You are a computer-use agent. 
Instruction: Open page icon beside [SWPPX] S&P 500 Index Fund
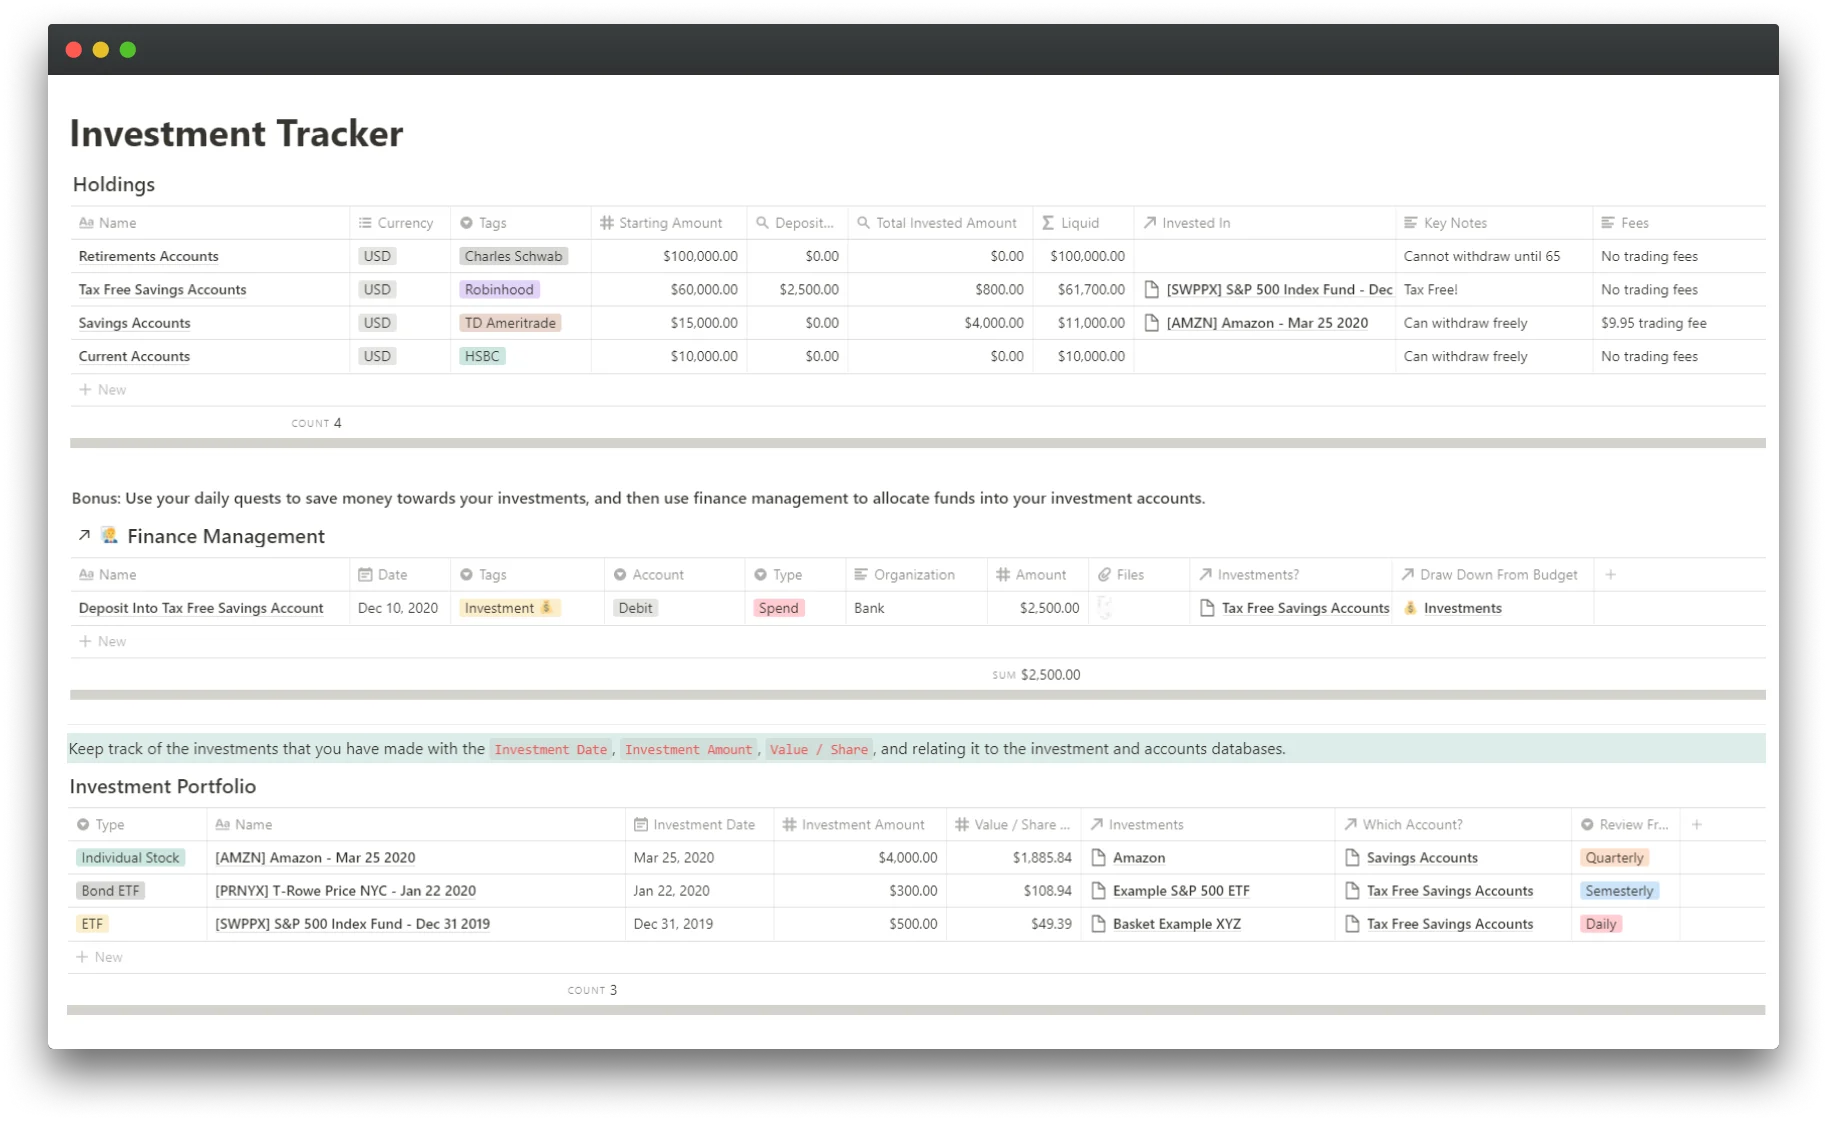(x=1151, y=289)
